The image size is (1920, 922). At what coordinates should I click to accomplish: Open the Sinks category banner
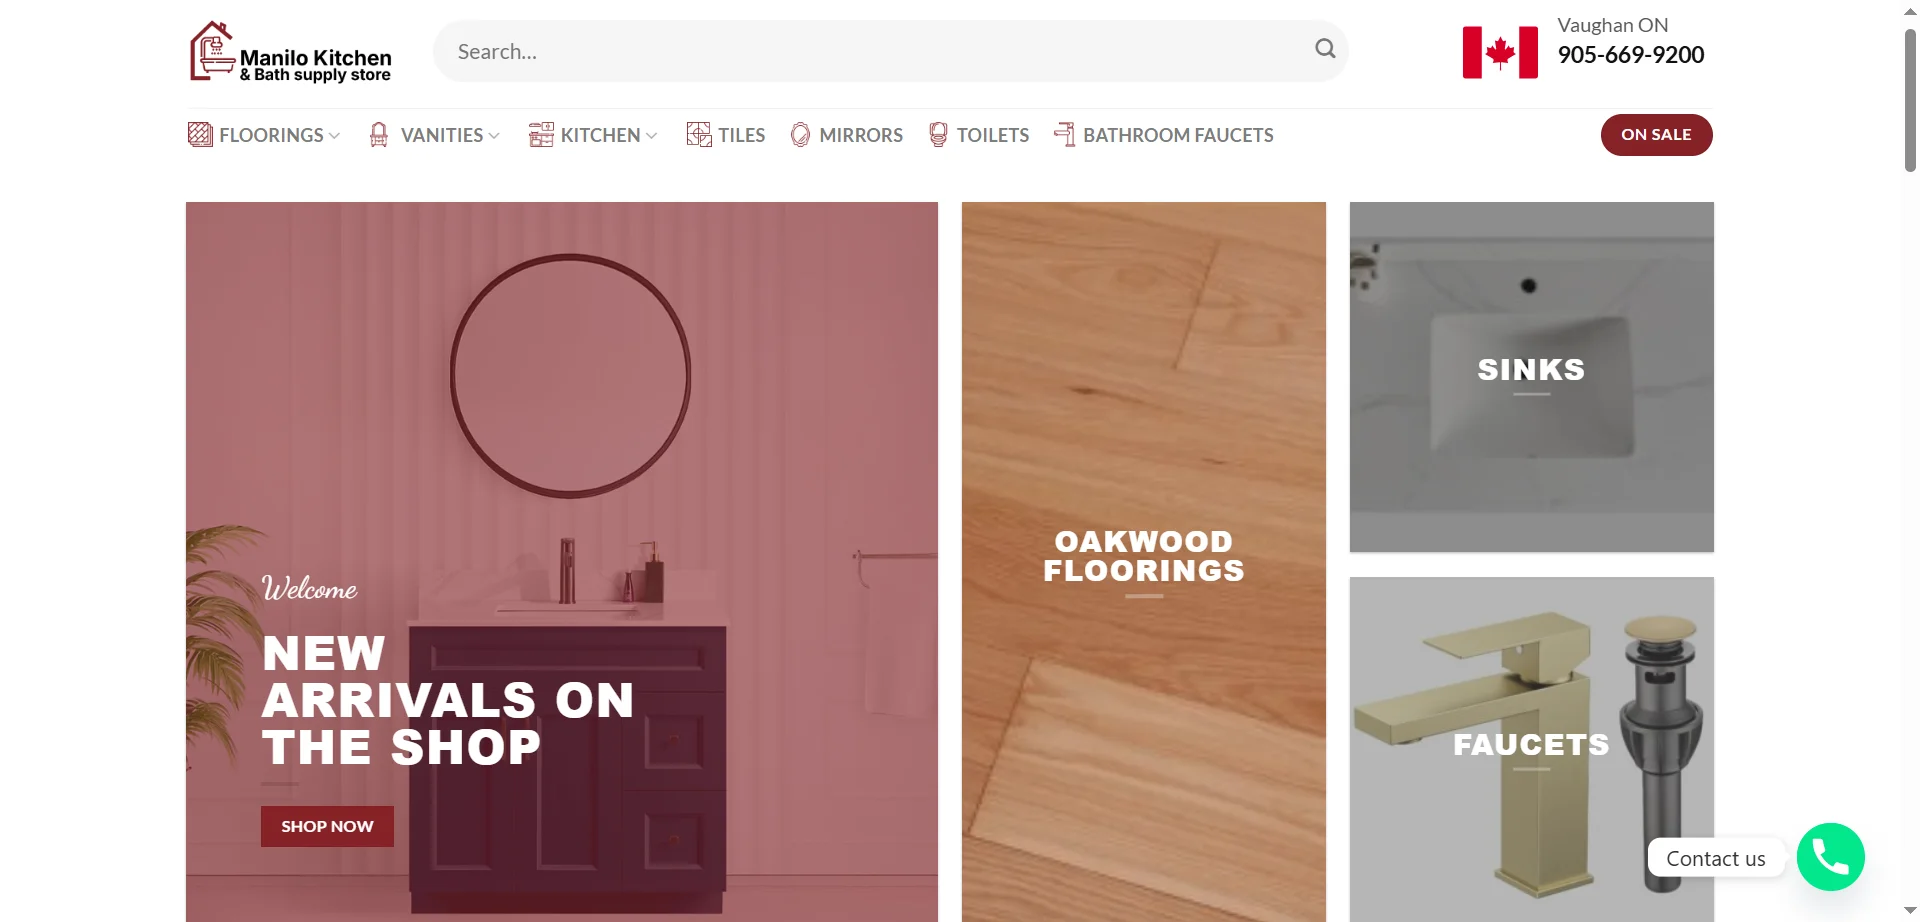click(1531, 377)
